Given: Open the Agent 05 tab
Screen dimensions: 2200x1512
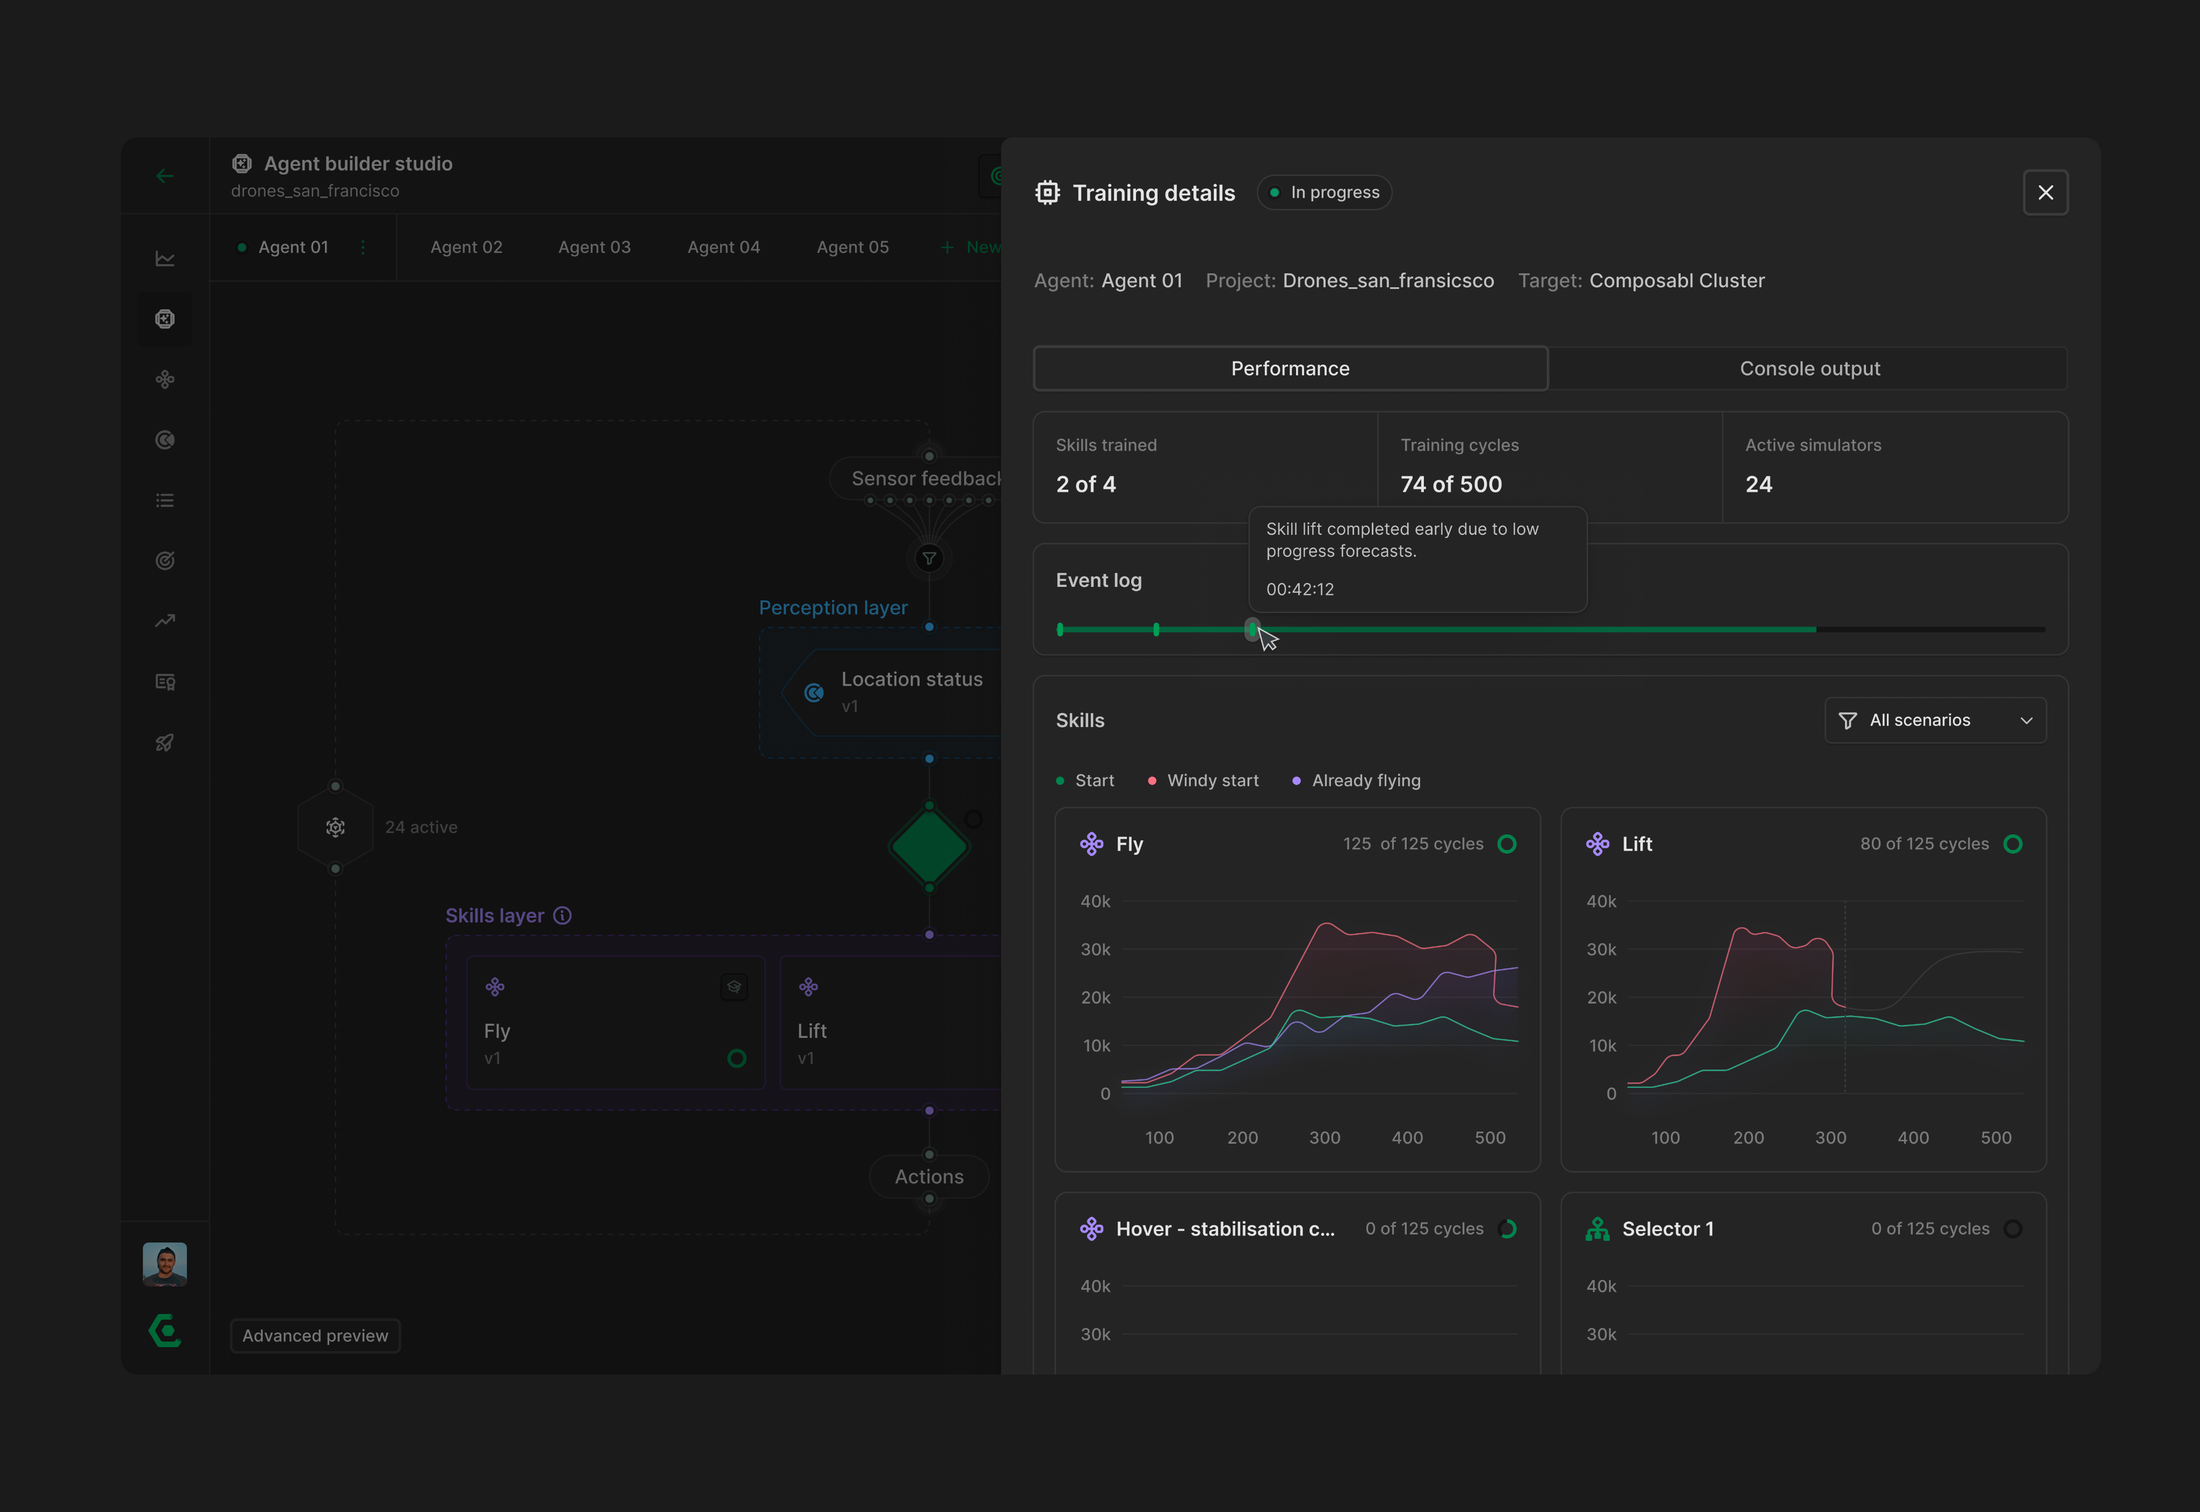Looking at the screenshot, I should tap(852, 247).
